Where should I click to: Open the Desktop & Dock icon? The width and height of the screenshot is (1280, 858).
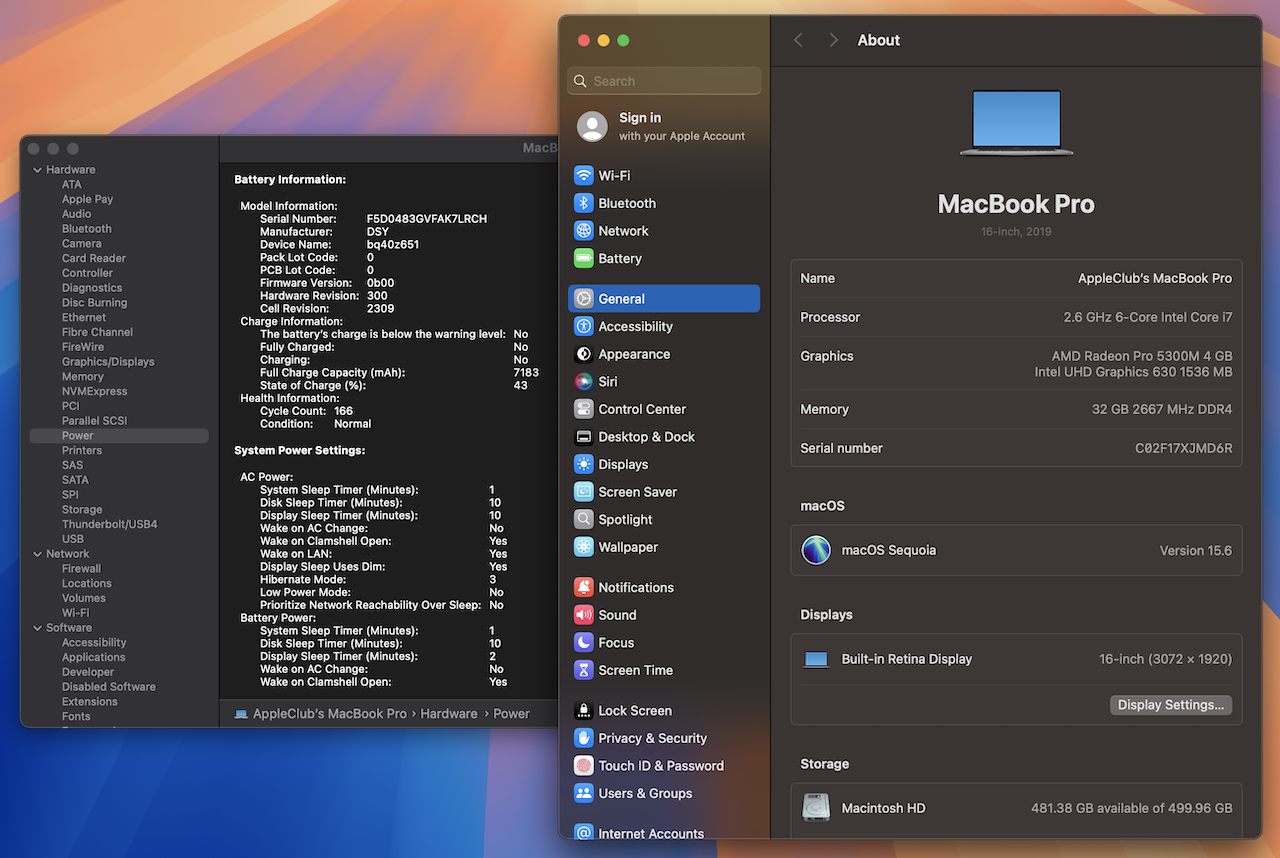(x=584, y=437)
